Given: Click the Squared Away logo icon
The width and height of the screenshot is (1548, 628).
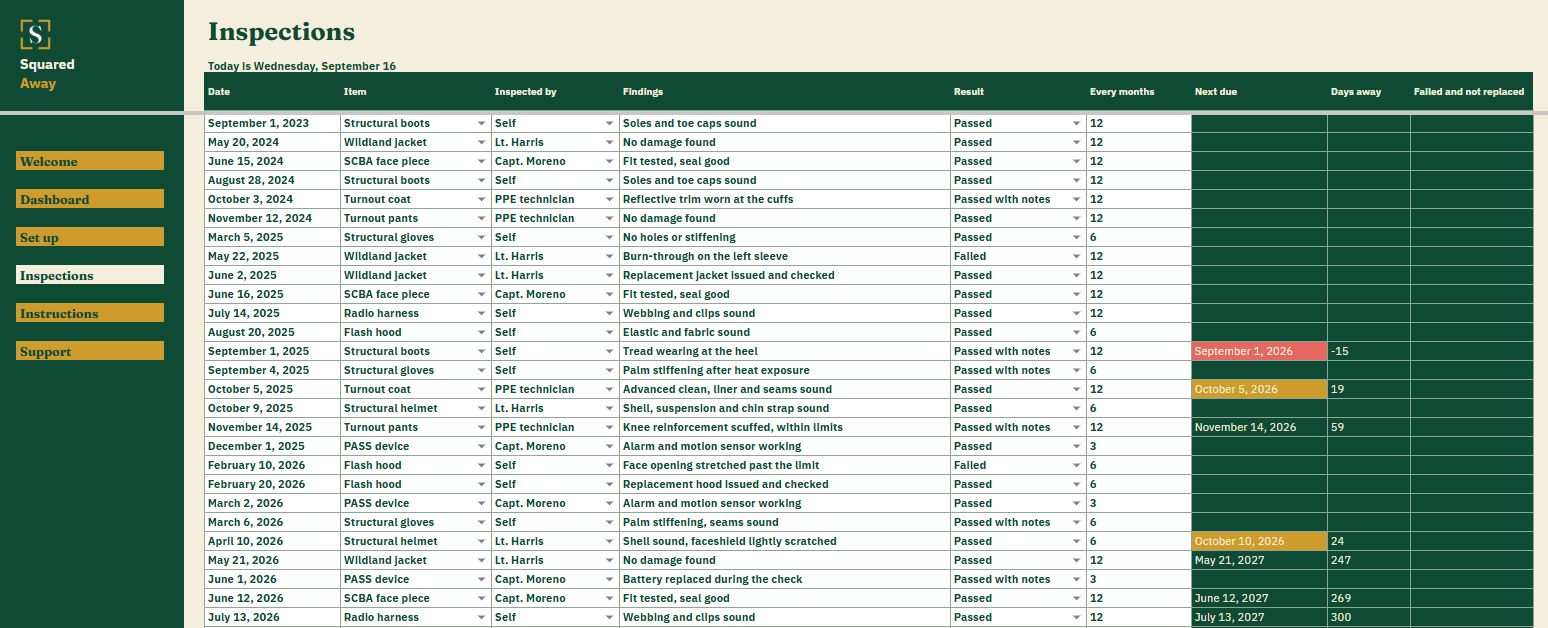Looking at the screenshot, I should (36, 35).
